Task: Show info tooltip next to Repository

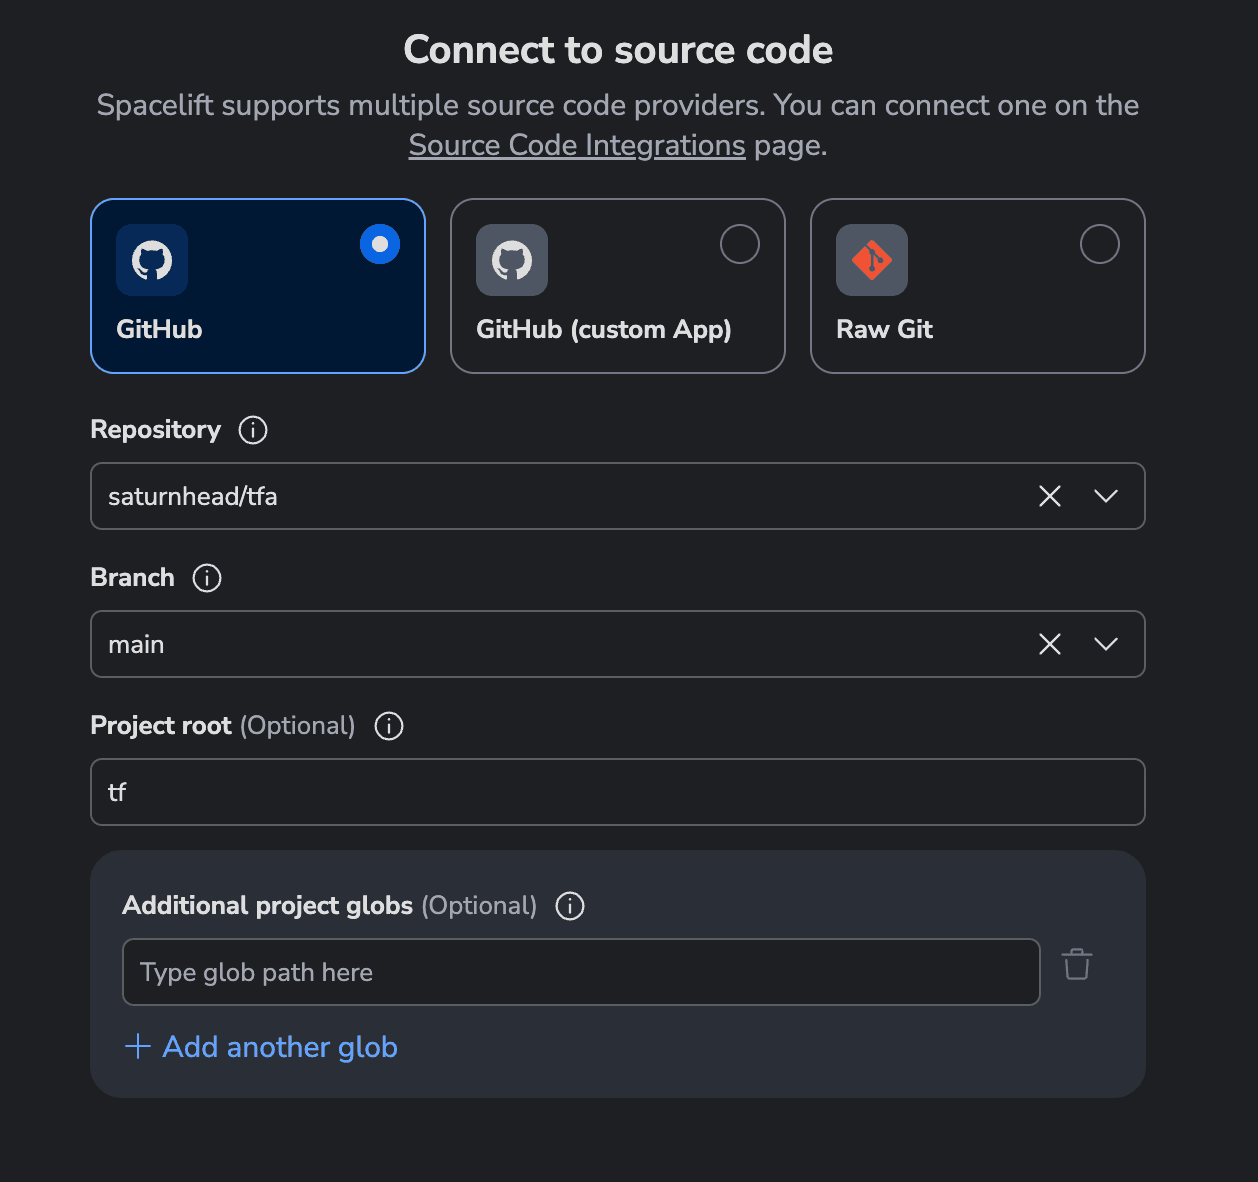Action: click(253, 430)
